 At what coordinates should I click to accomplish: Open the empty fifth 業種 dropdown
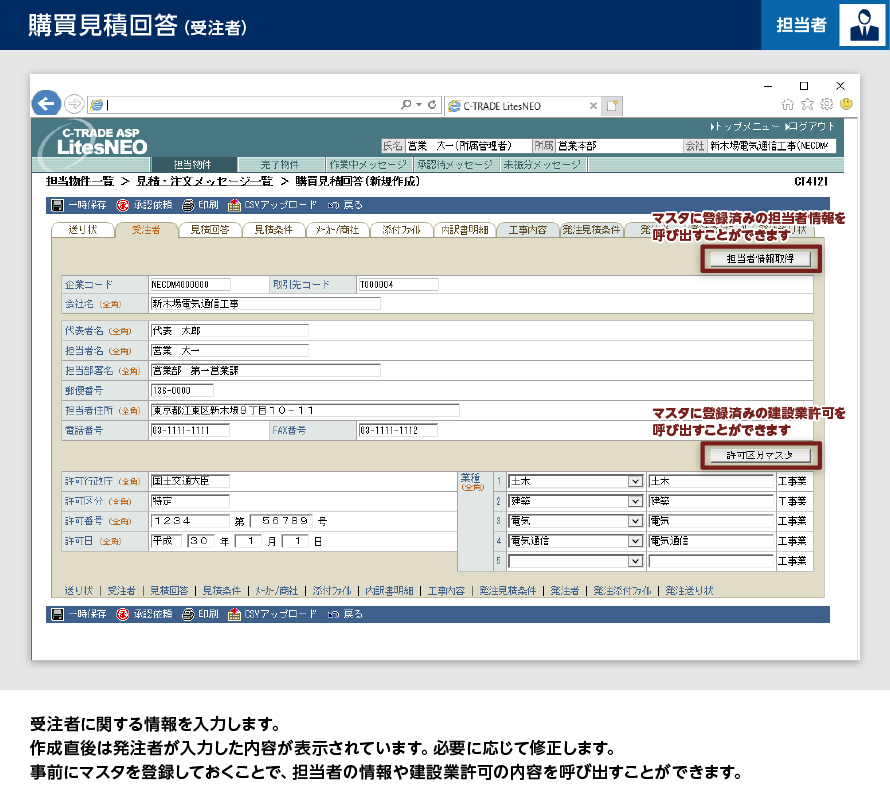point(634,561)
